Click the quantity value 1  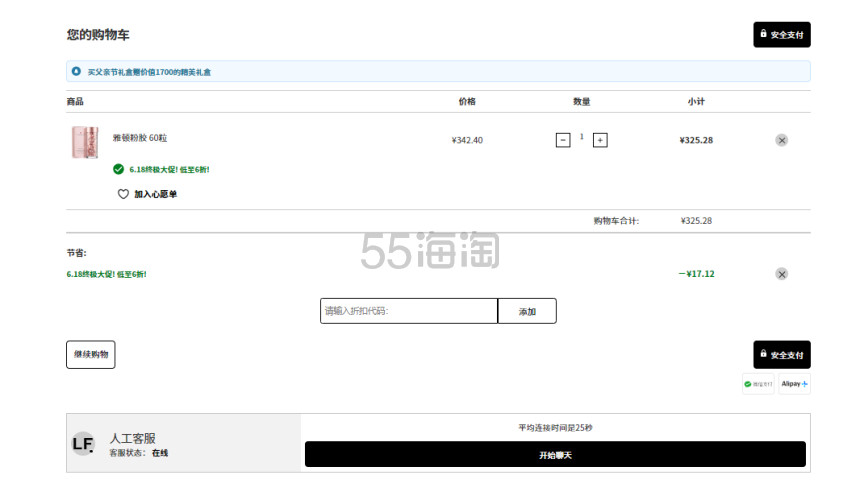(x=581, y=137)
